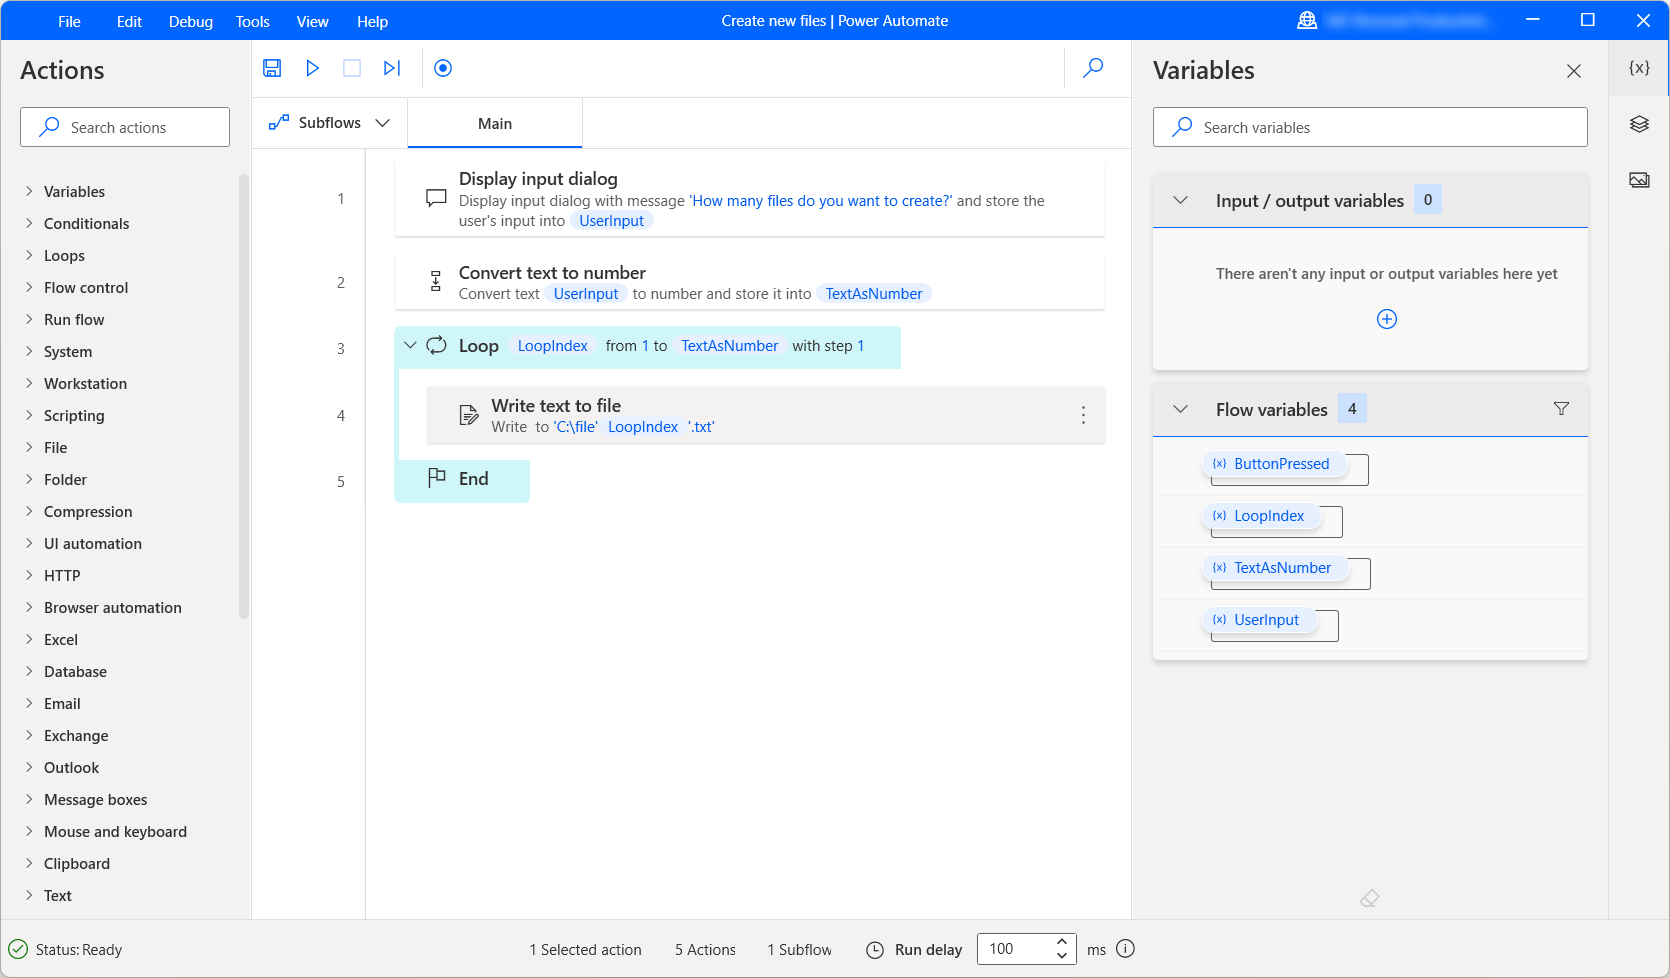Collapse the Loop action block
1670x978 pixels.
[410, 345]
